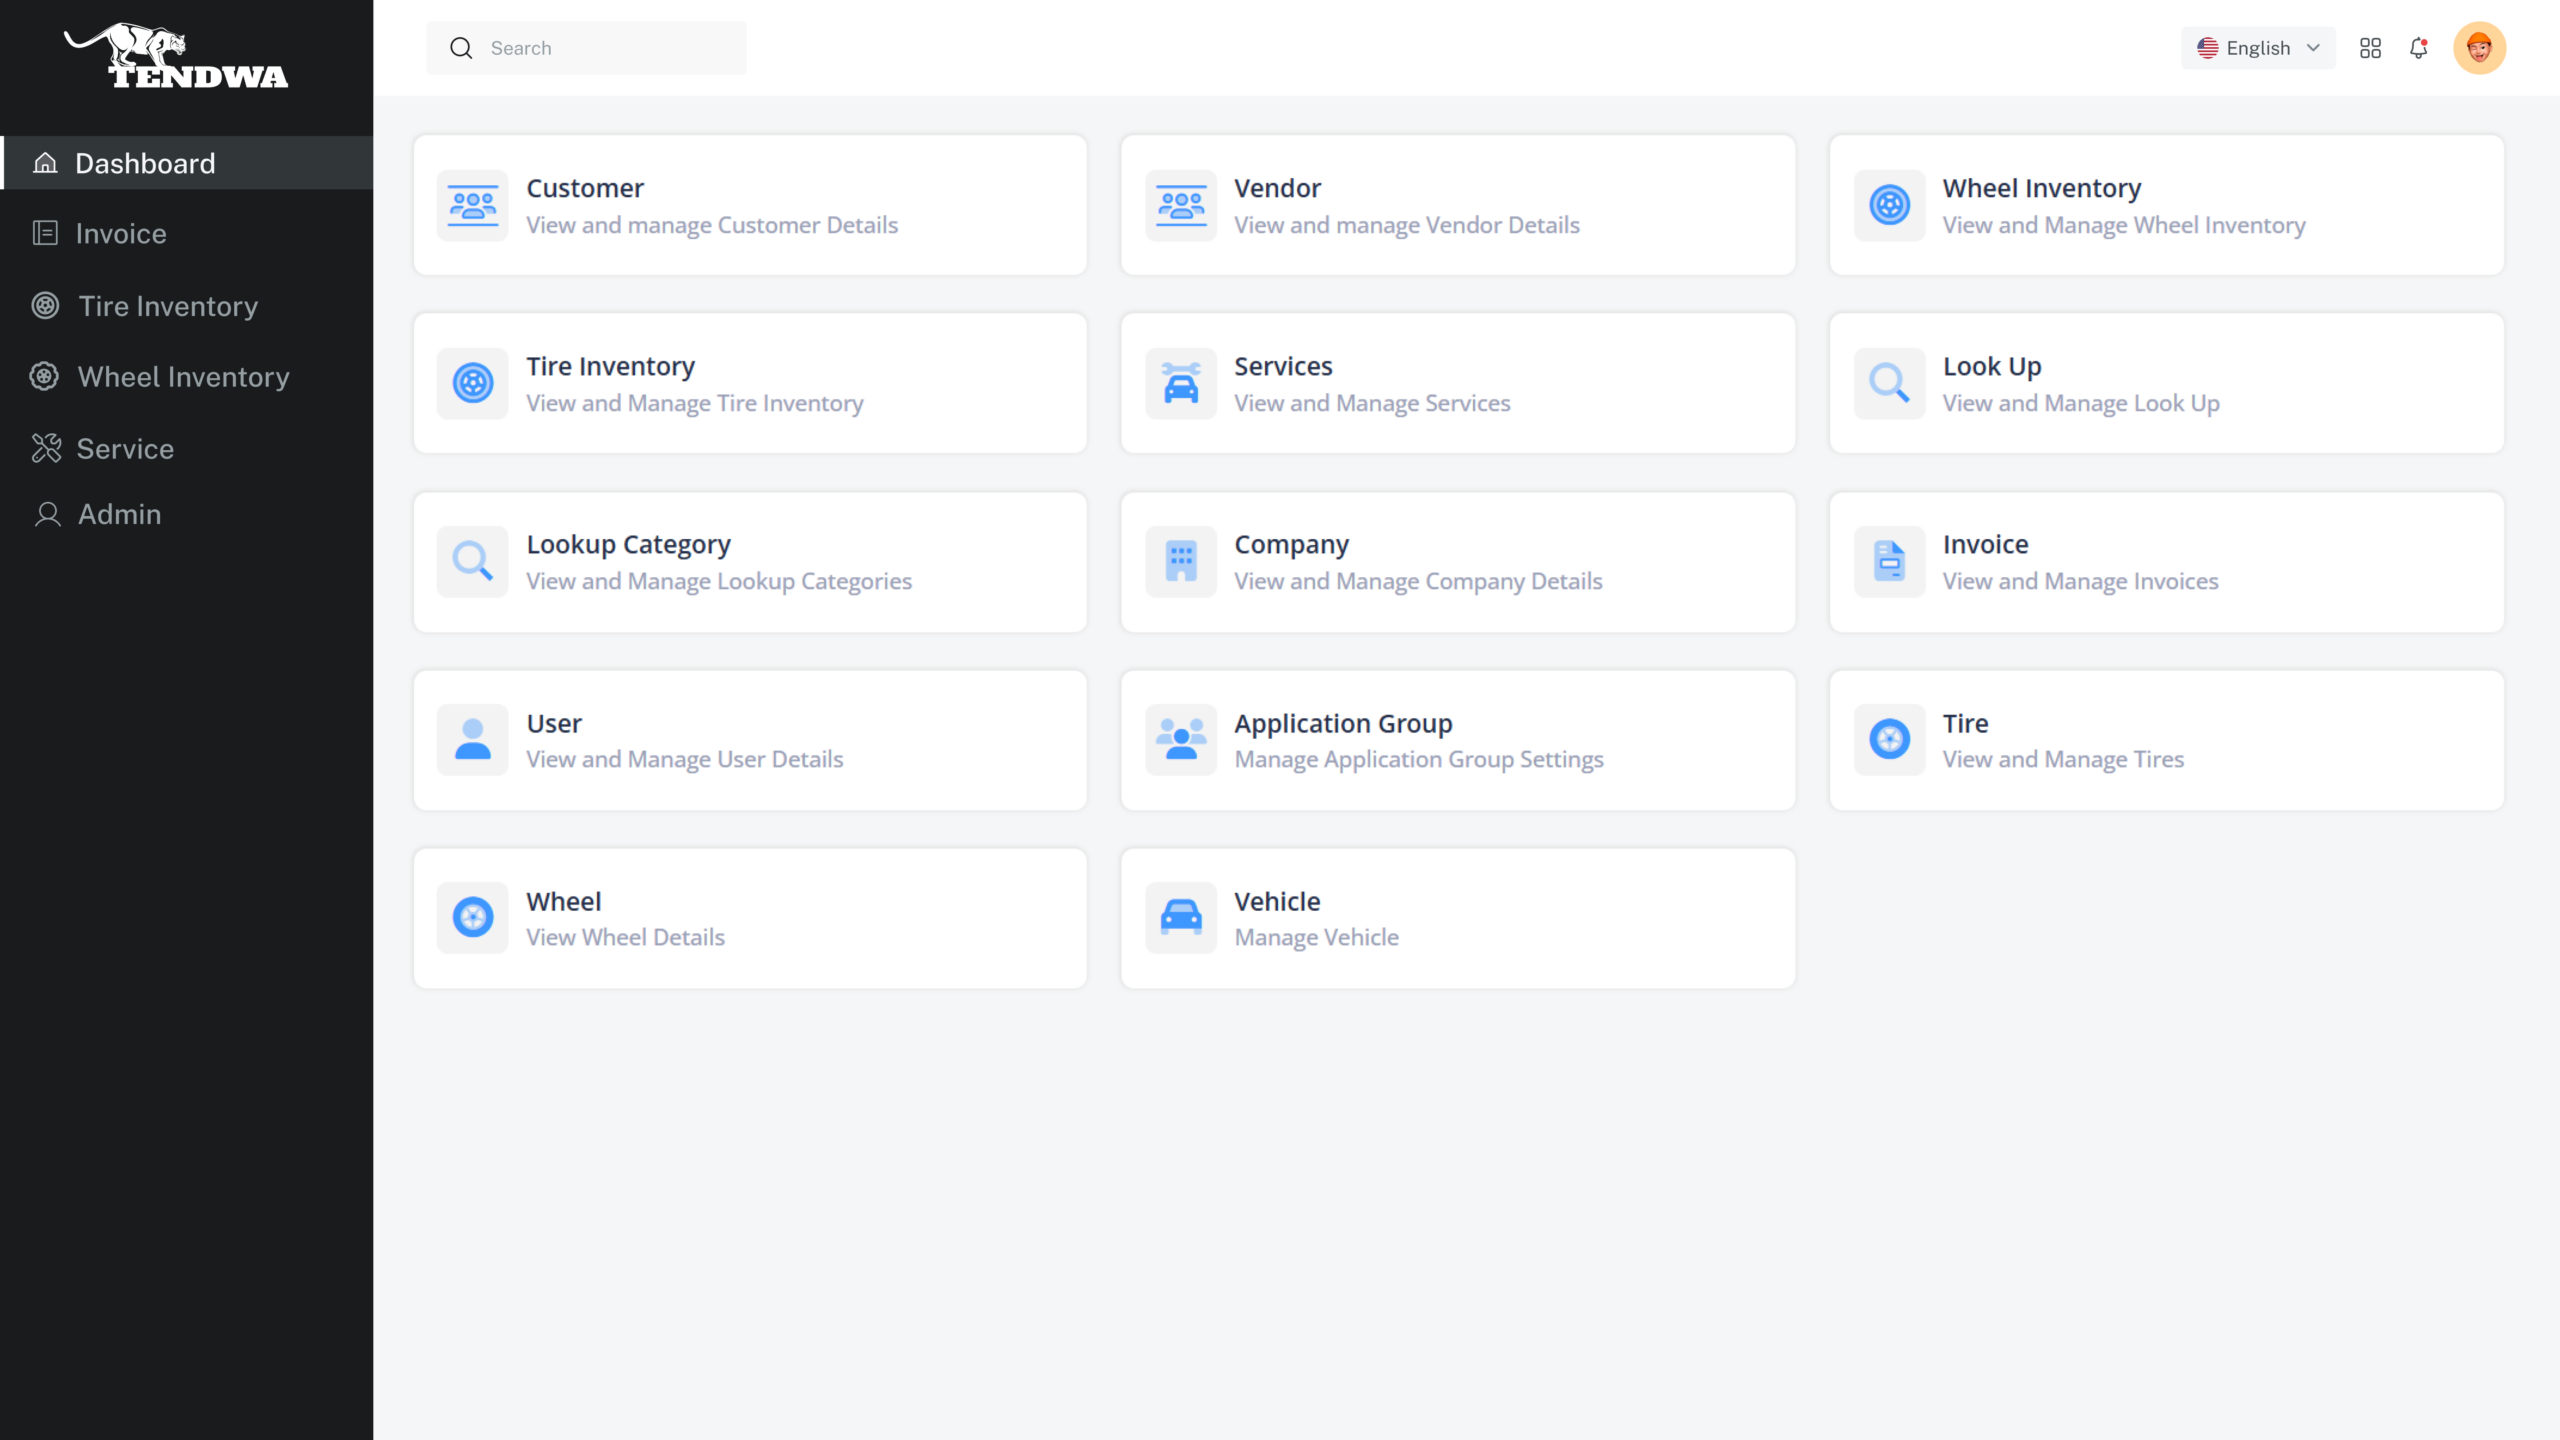Click the document icon on the Invoice card
The image size is (2560, 1440).
1888,561
